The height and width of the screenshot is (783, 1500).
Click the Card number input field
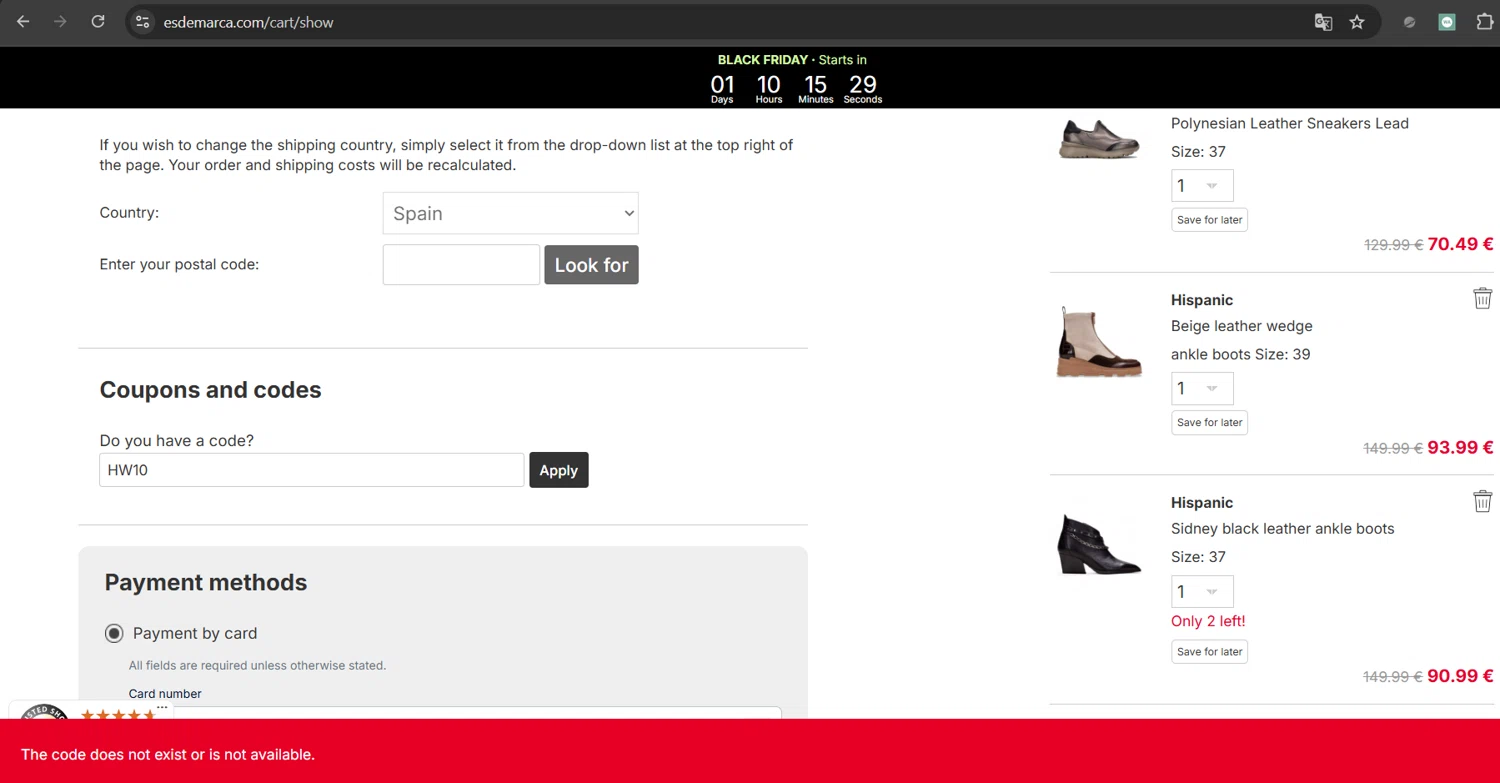coord(455,713)
